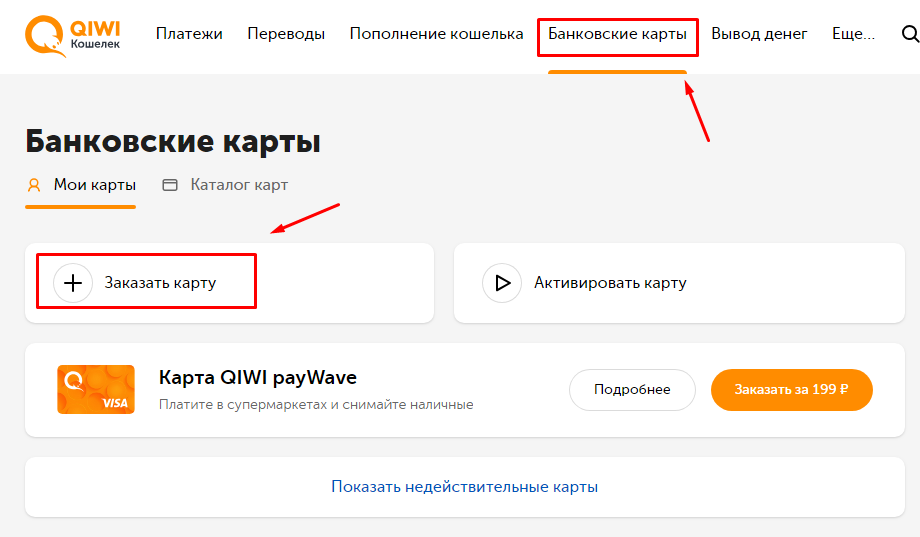
Task: Click the QIWI Кошелек logo
Action: coord(72,36)
